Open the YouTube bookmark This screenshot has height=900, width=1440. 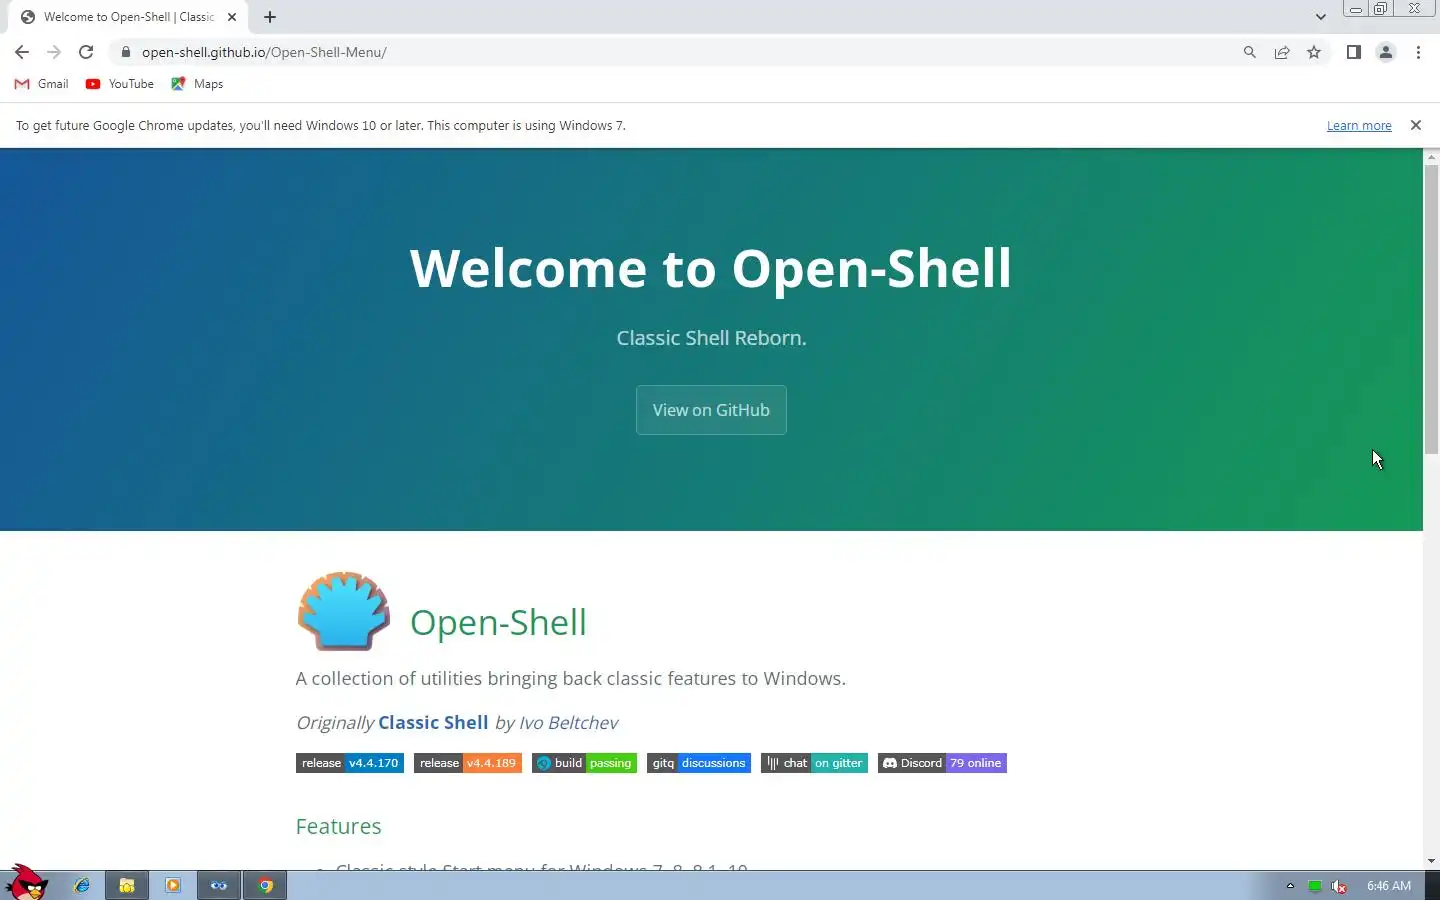pos(120,84)
